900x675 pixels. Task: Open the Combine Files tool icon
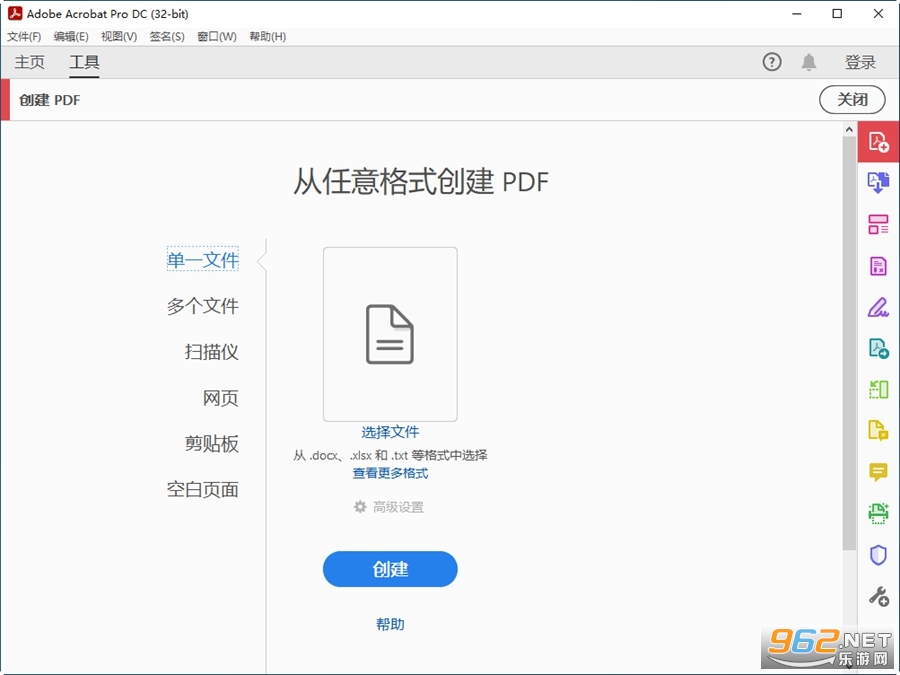pyautogui.click(x=878, y=183)
